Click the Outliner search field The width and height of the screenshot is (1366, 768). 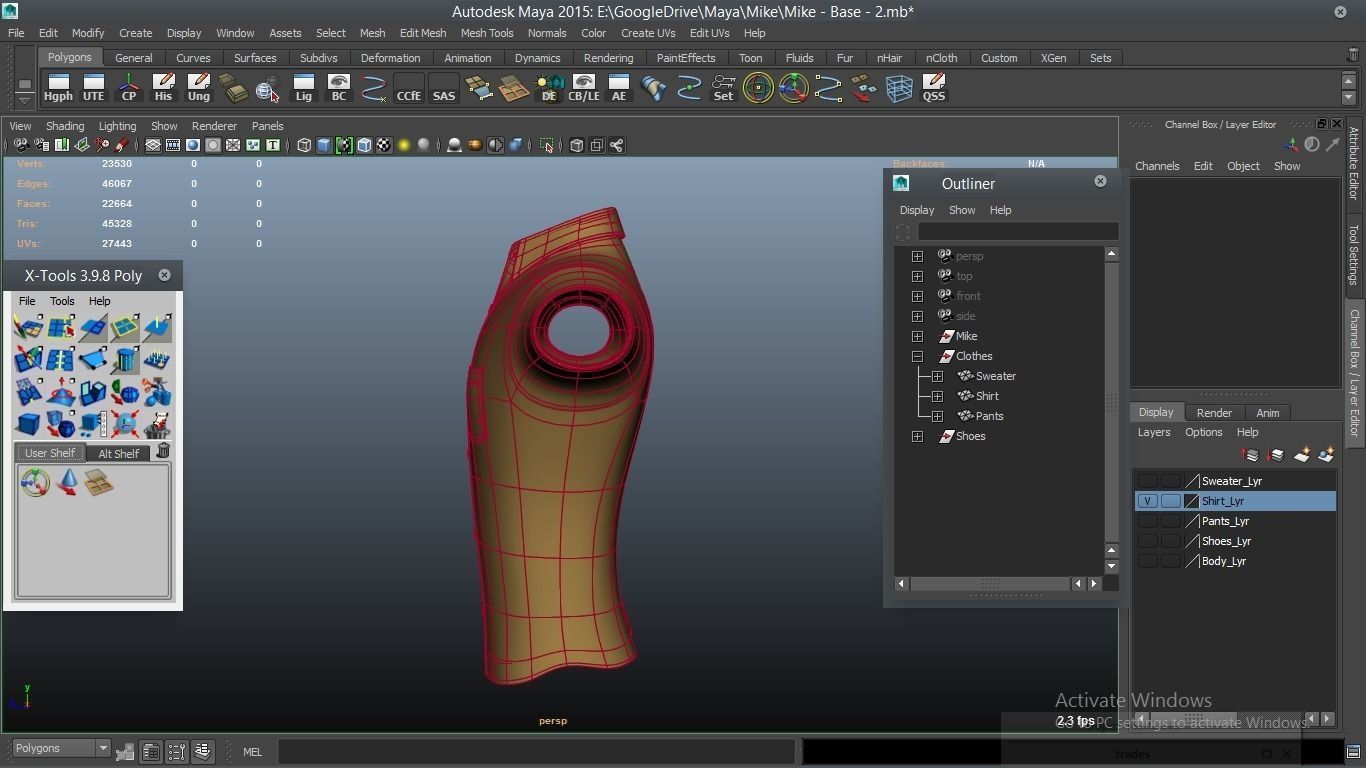(x=1018, y=232)
